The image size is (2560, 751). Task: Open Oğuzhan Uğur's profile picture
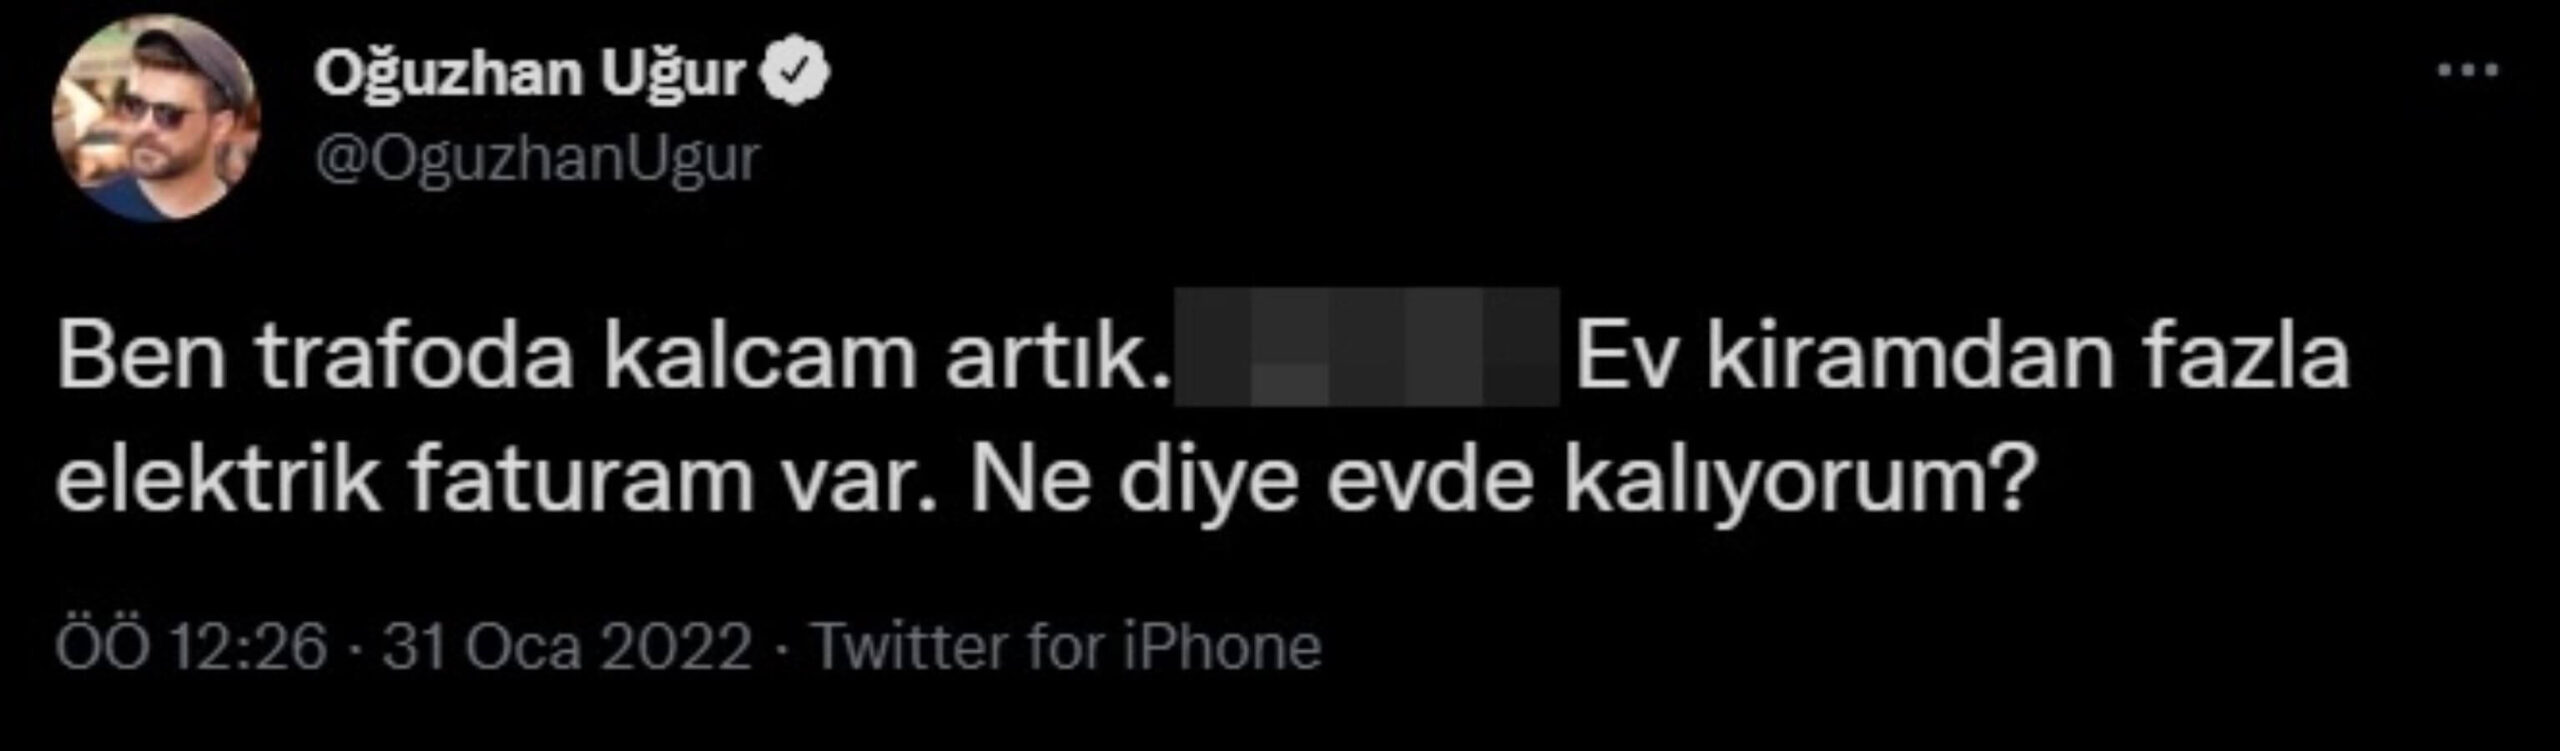156,118
